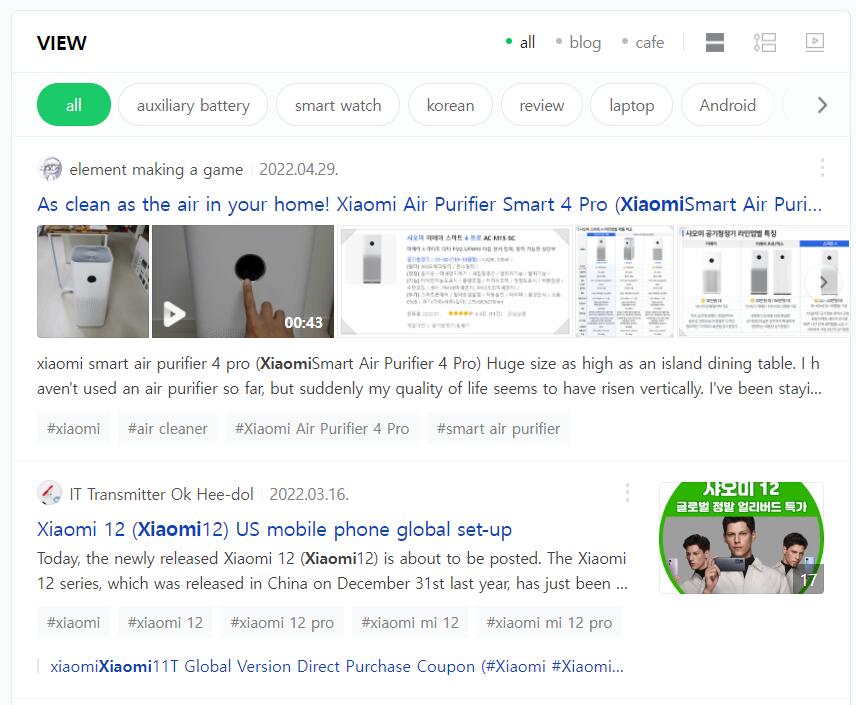Open the Xiaomi 11T Global Version coupon link
856x705 pixels.
(x=337, y=666)
